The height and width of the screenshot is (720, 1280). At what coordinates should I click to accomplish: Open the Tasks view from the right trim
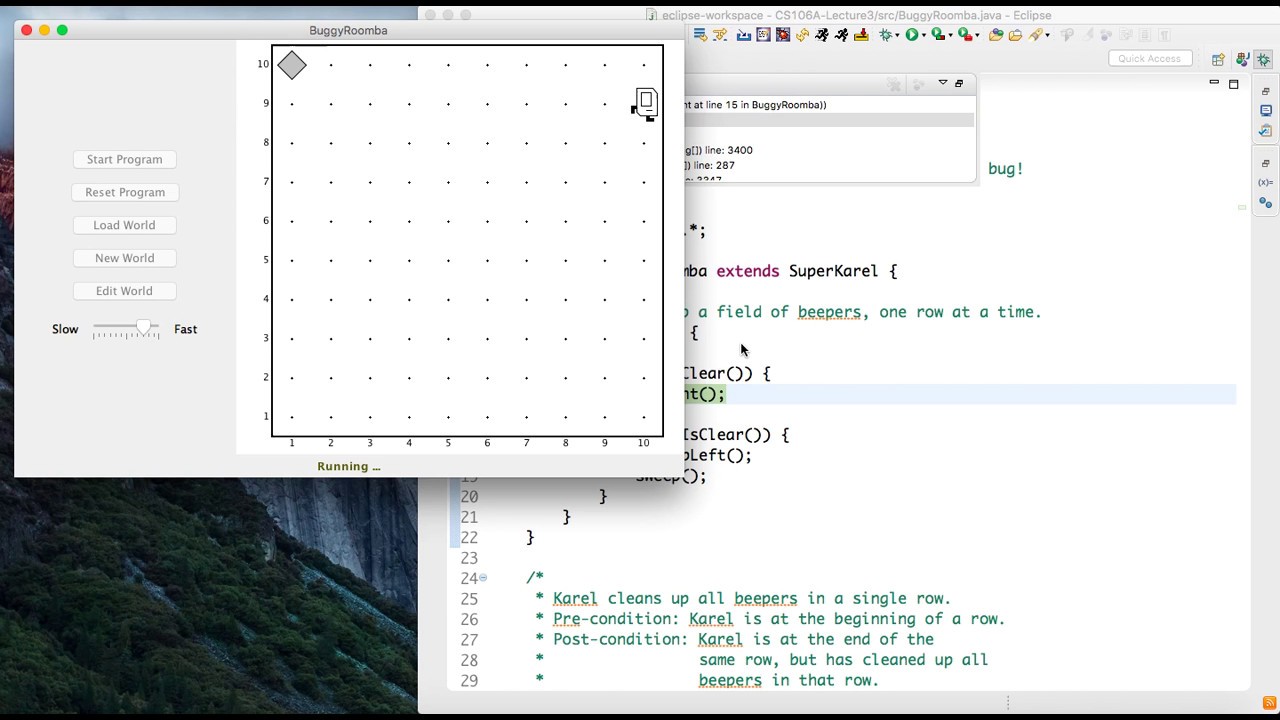click(1266, 131)
